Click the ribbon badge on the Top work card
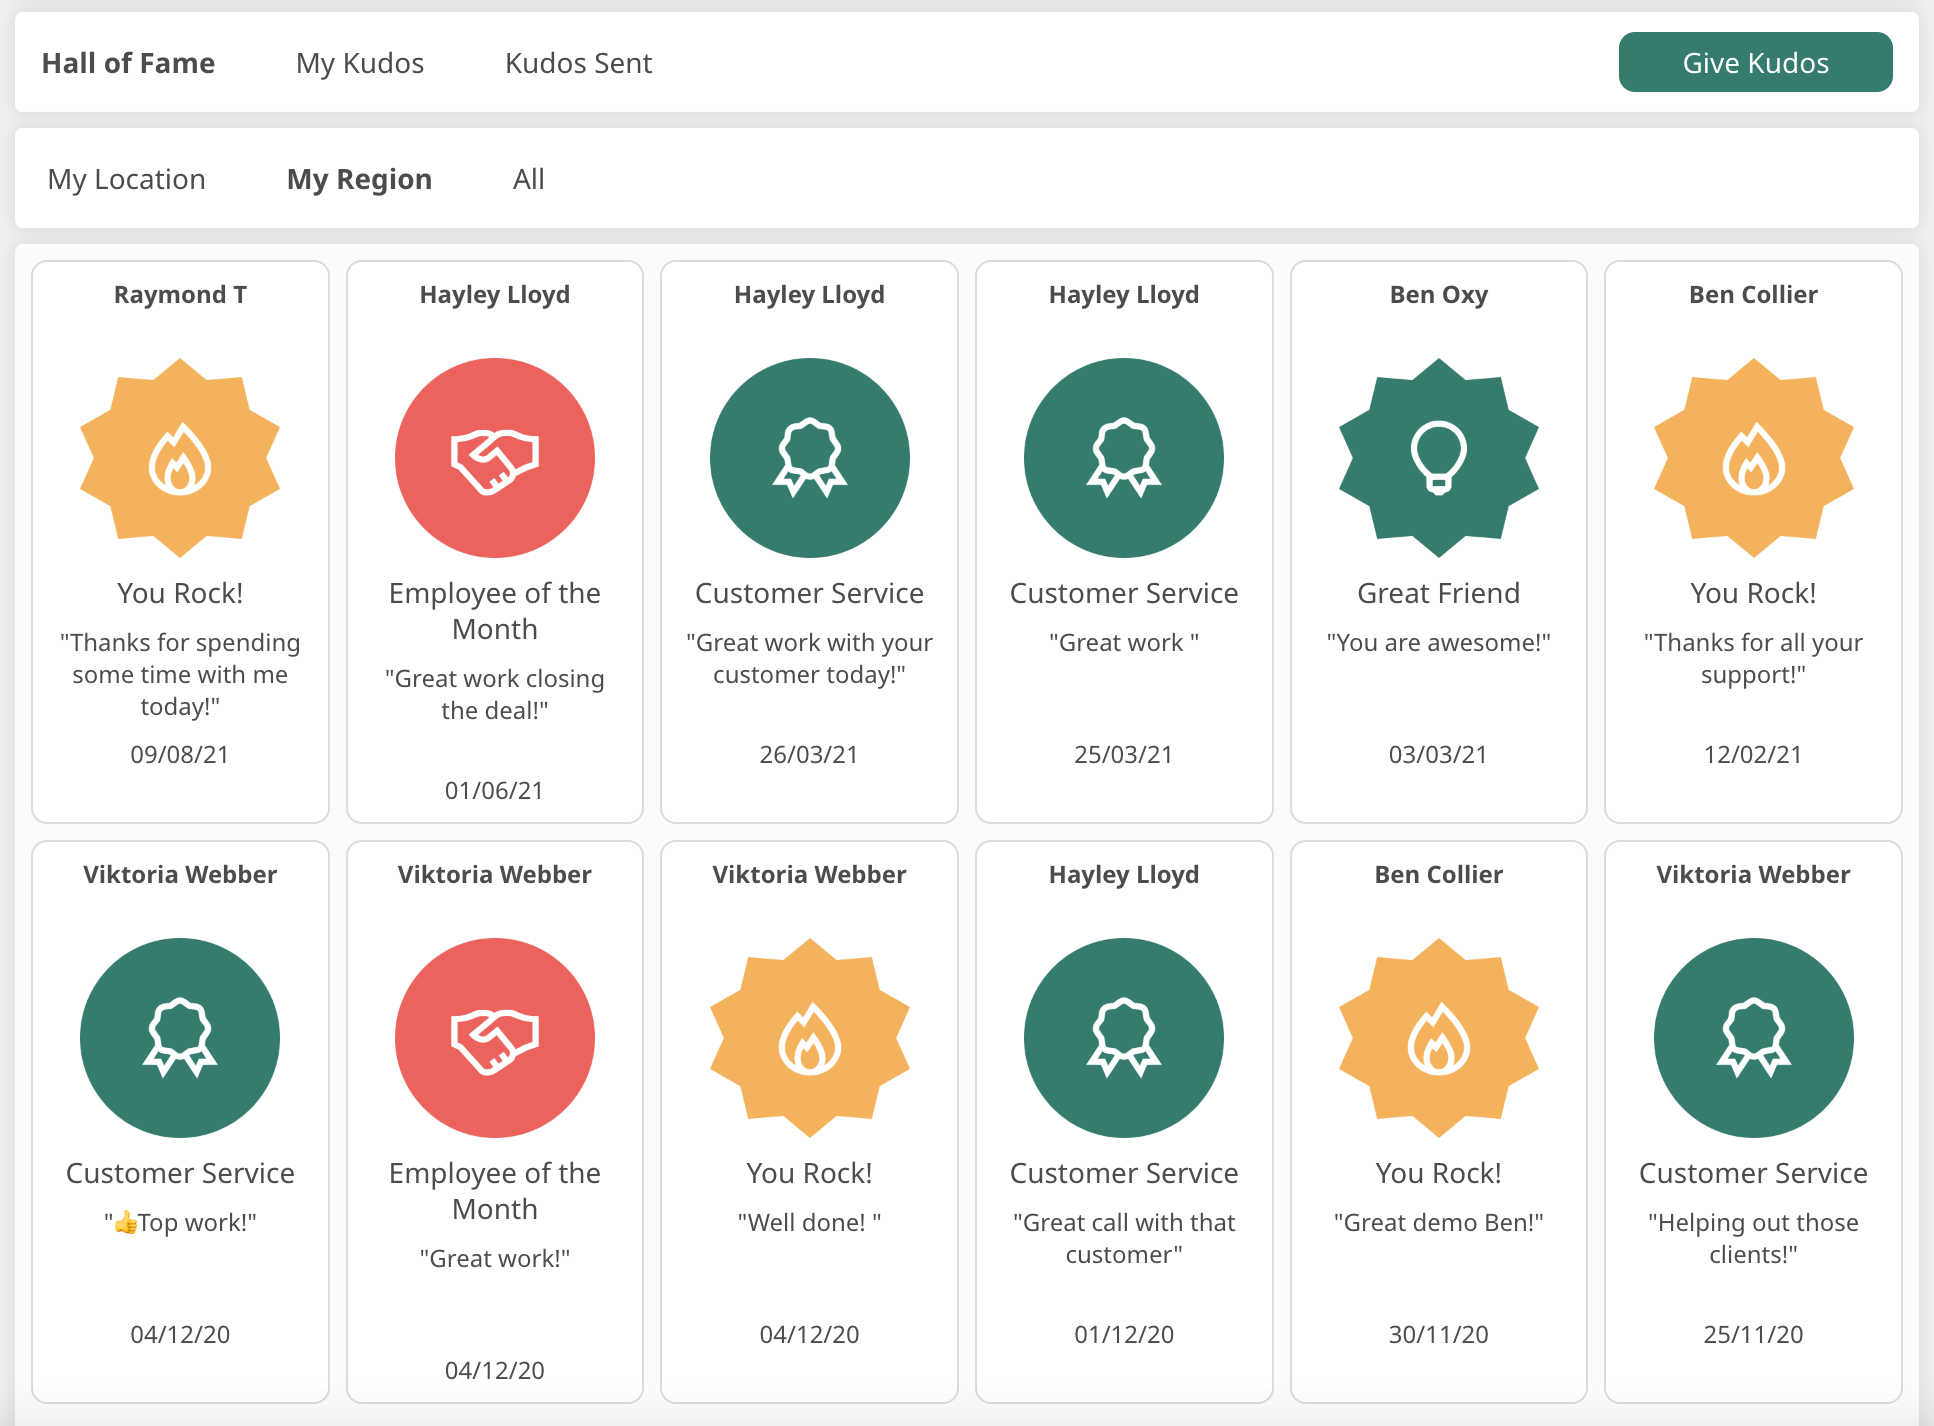The image size is (1934, 1426). pos(180,1038)
